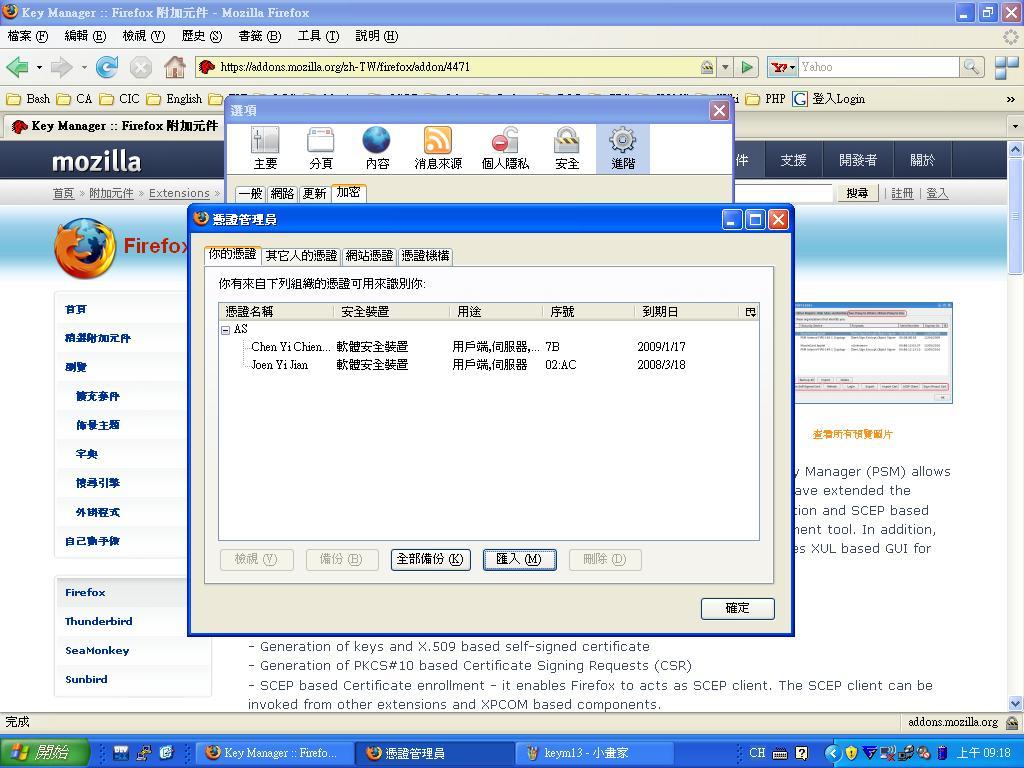
Task: Click the mozilla logo in page header
Action: click(x=97, y=161)
